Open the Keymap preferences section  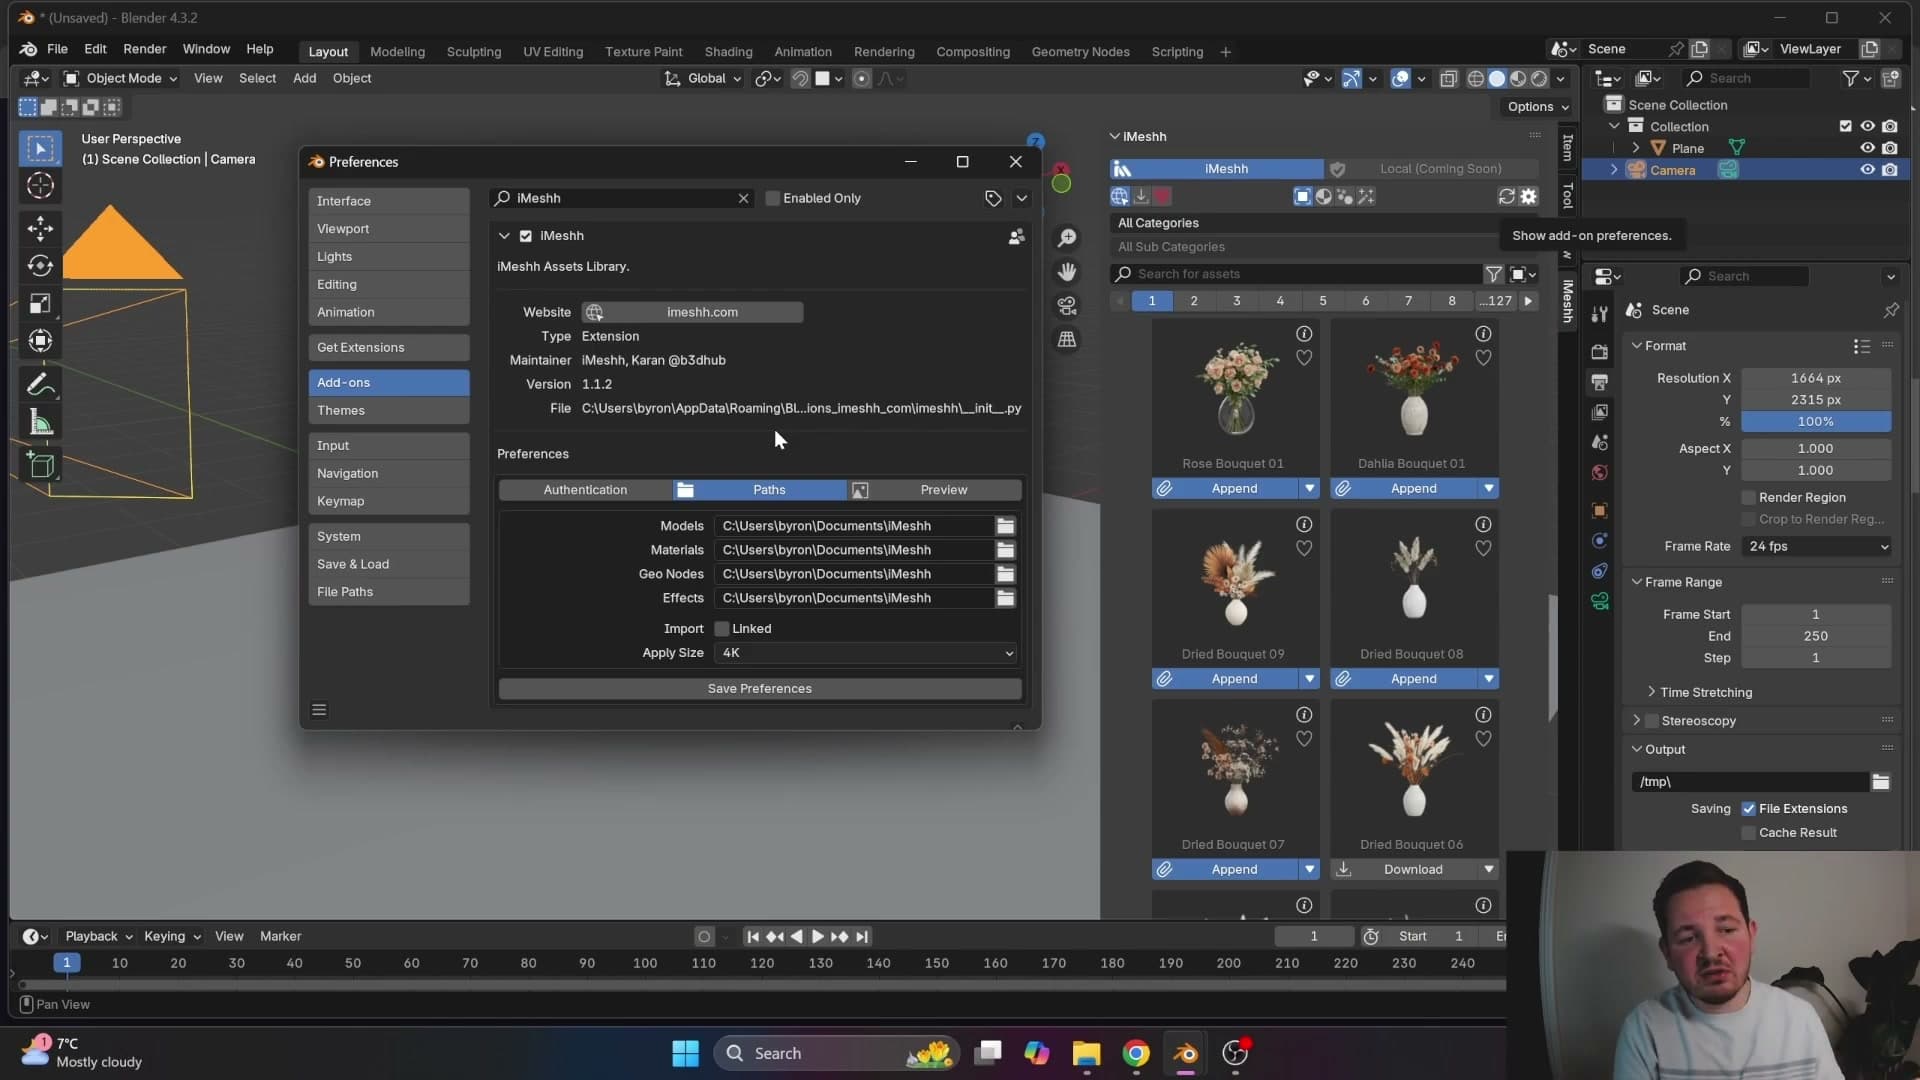click(x=388, y=501)
